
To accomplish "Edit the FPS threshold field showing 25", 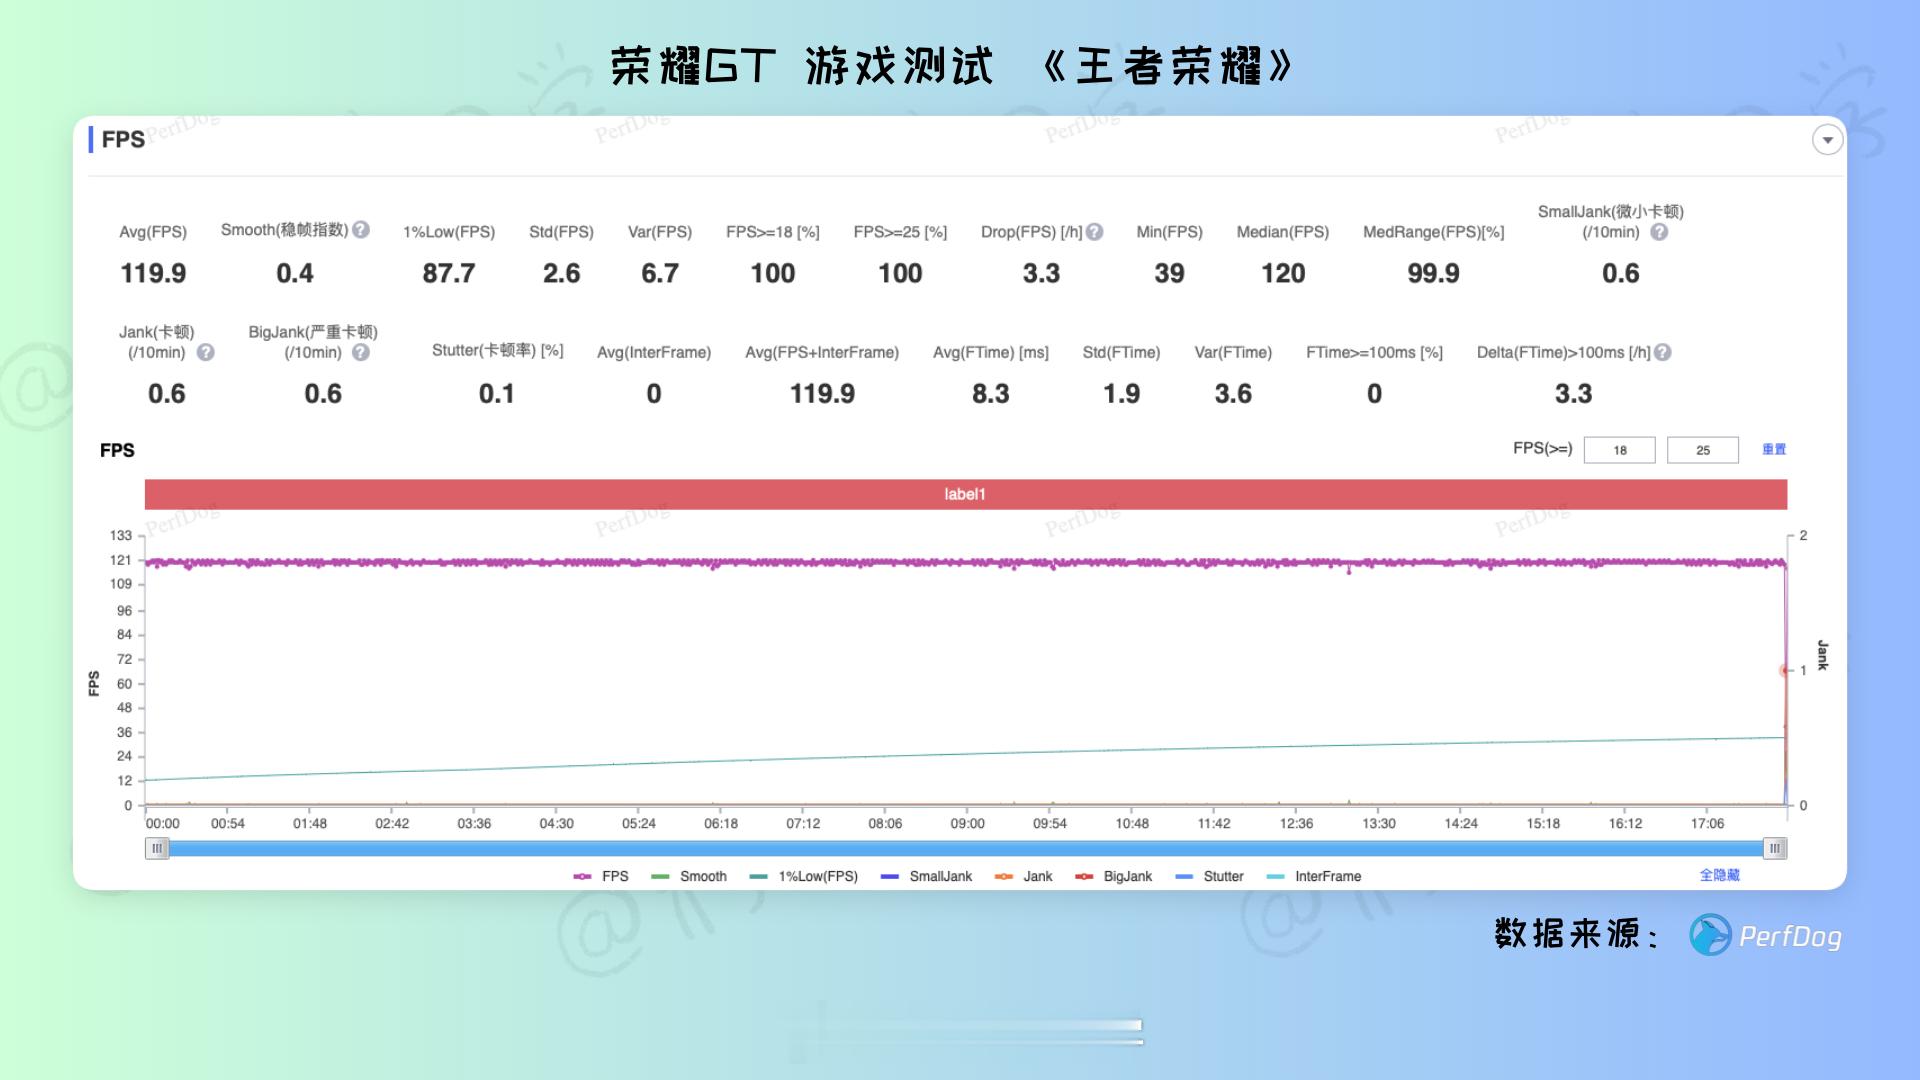I will [x=1703, y=450].
